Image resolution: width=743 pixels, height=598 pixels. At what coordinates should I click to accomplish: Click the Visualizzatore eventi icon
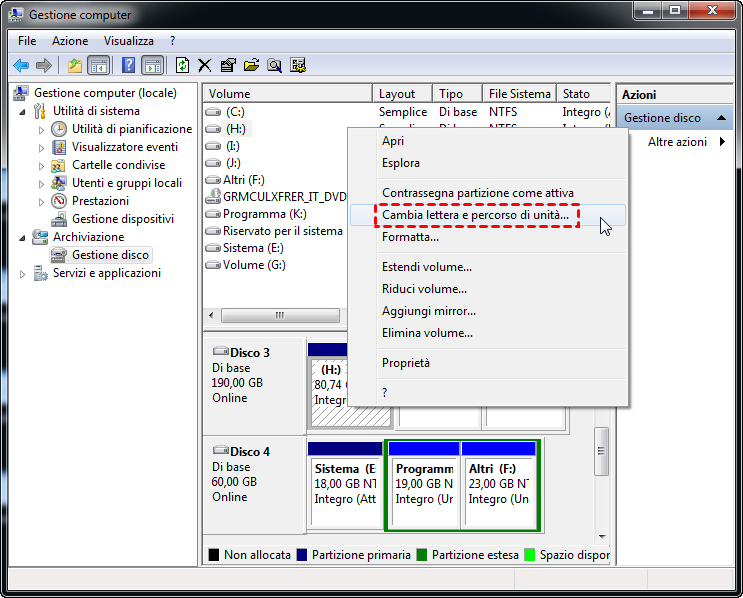pos(59,147)
